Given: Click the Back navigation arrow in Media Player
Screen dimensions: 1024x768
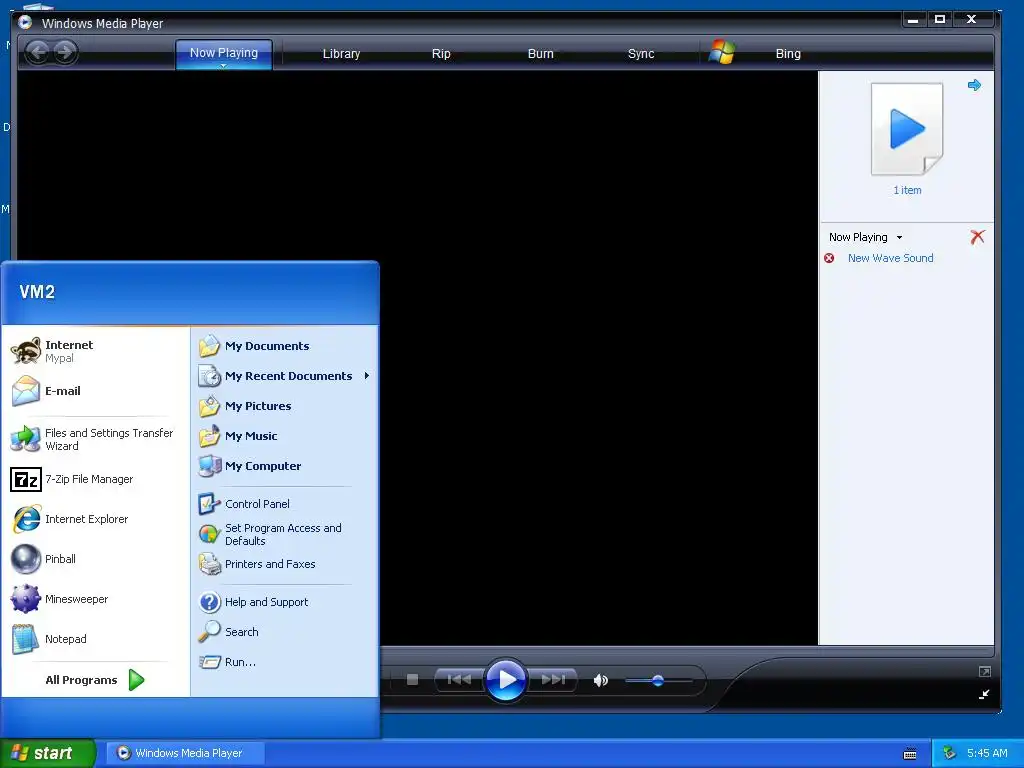Looking at the screenshot, I should (x=38, y=52).
